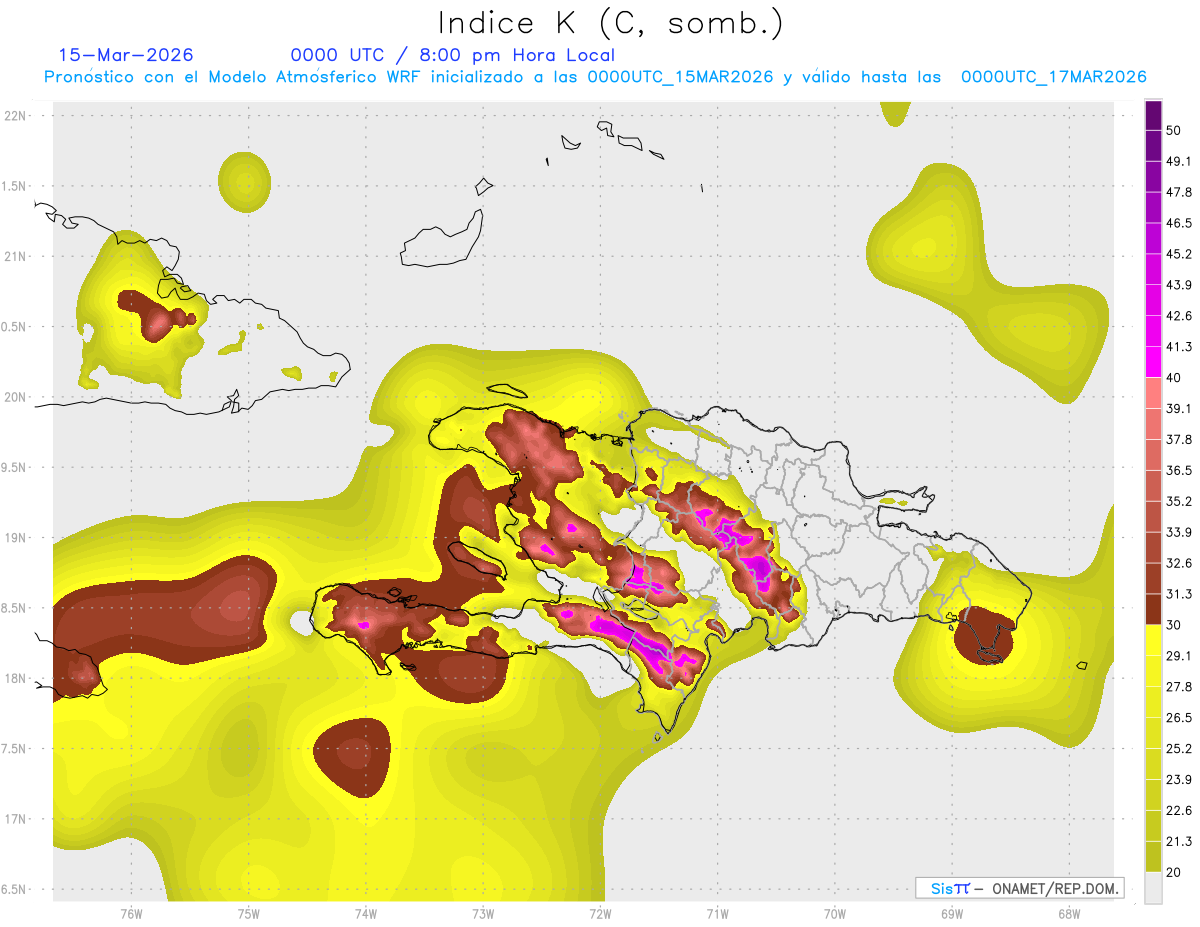Image resolution: width=1200 pixels, height=927 pixels.
Task: Click the legend value '30'
Action: 1175,625
